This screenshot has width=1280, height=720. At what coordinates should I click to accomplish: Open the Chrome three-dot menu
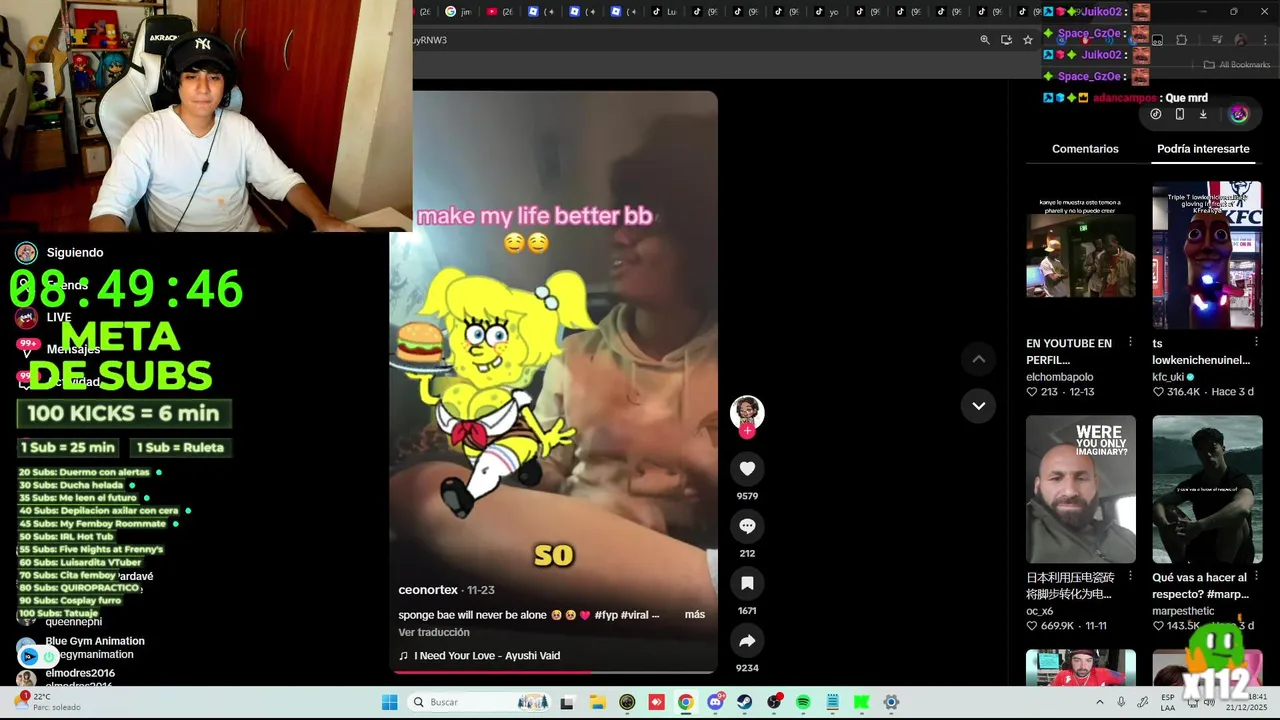pos(1264,40)
